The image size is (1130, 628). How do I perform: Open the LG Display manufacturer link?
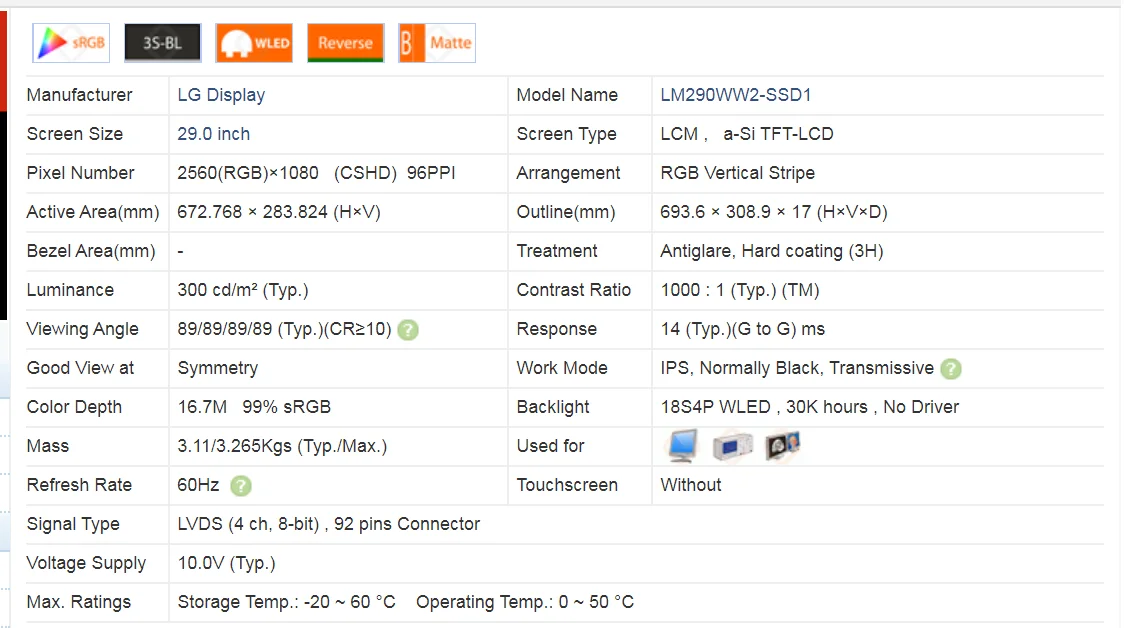[x=221, y=95]
